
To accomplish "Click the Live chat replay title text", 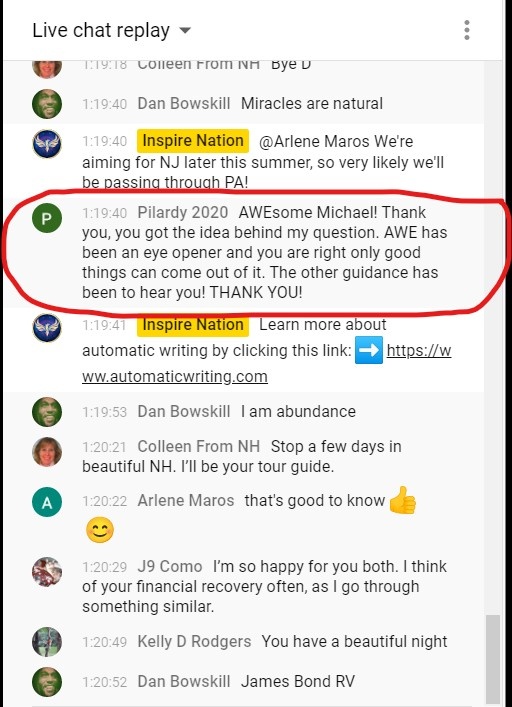I will (x=101, y=31).
